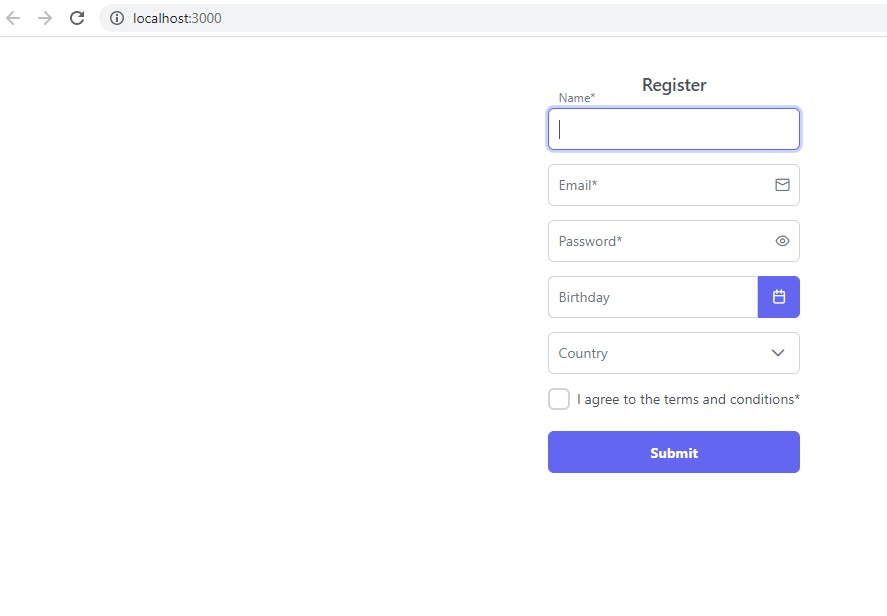Check the terms and conditions checkbox

(x=559, y=399)
